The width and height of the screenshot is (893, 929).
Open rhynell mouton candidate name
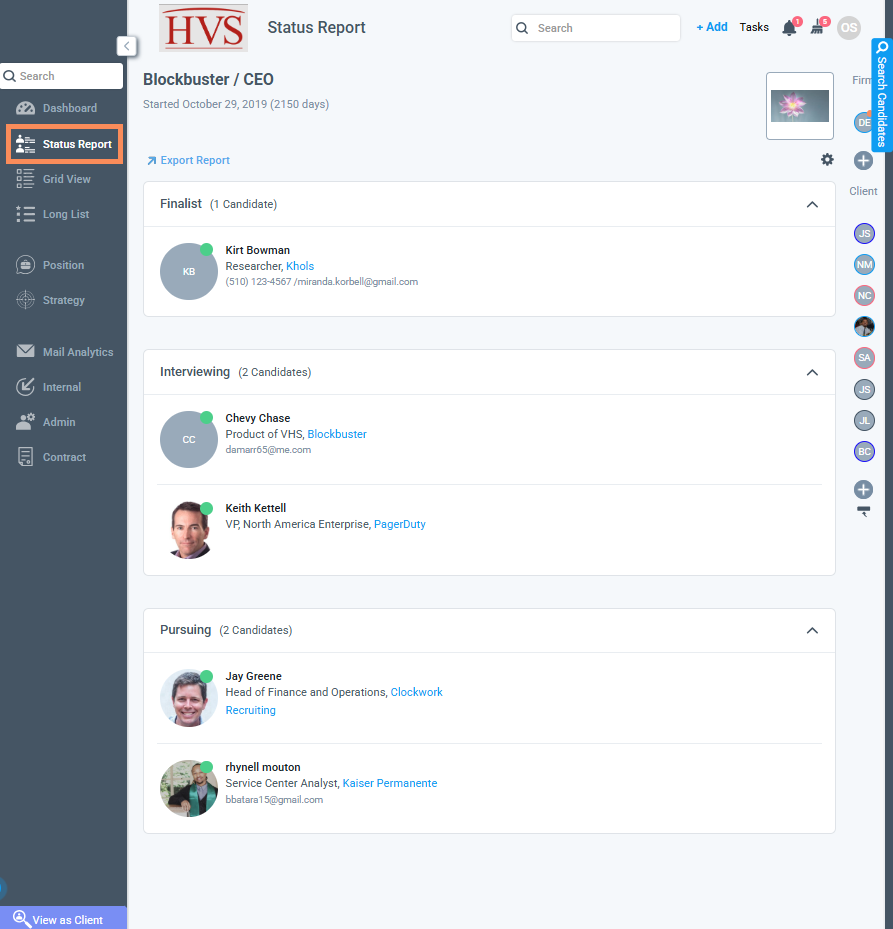tap(263, 767)
